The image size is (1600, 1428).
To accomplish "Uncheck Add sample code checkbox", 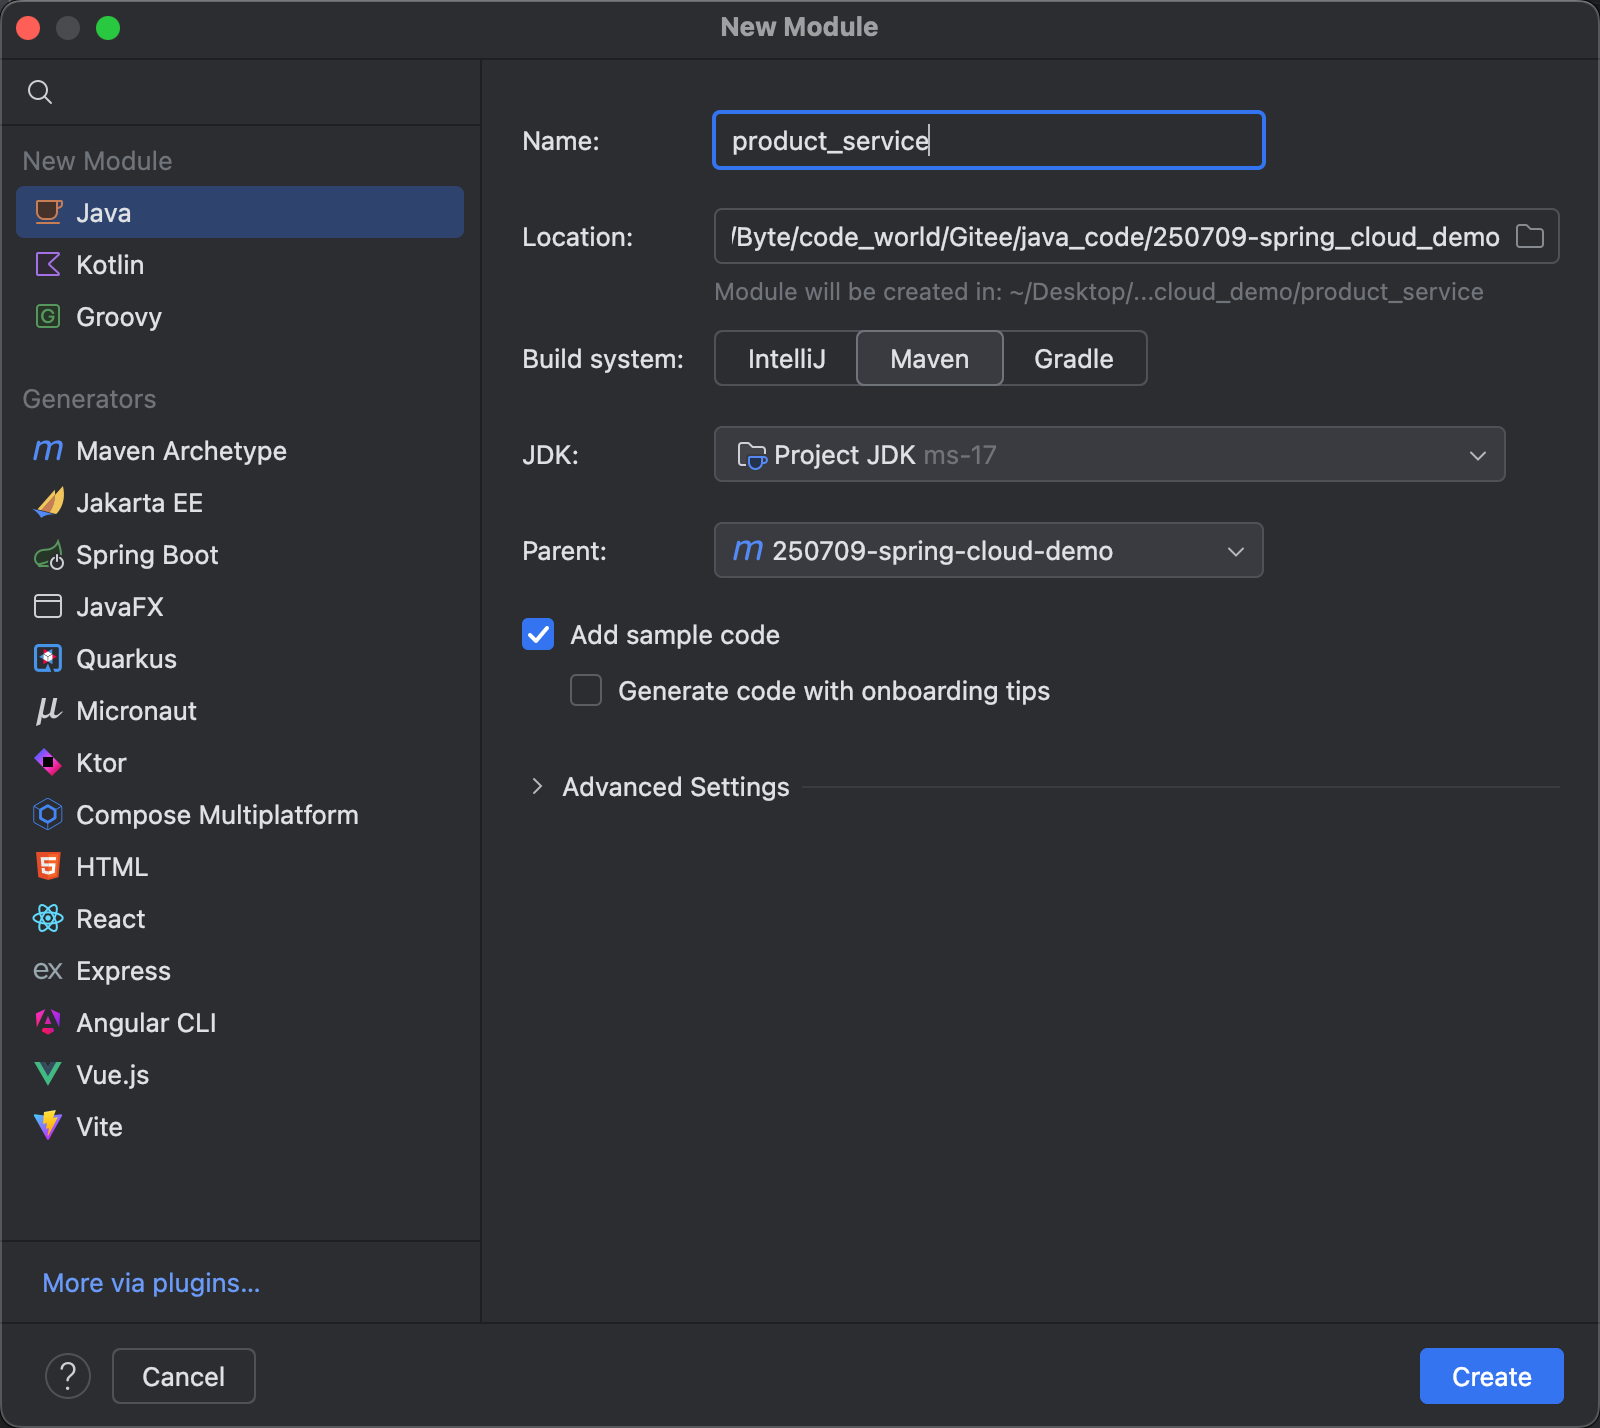I will coord(538,634).
